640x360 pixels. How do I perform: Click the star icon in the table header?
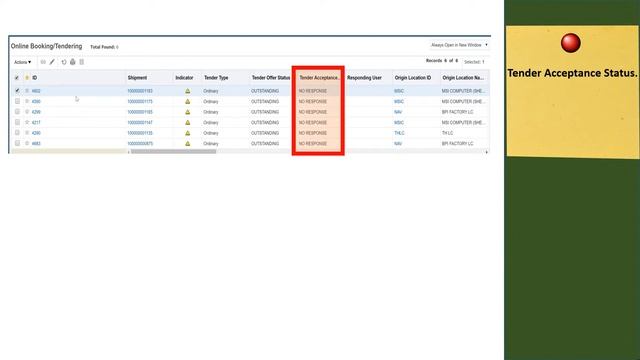tap(27, 78)
